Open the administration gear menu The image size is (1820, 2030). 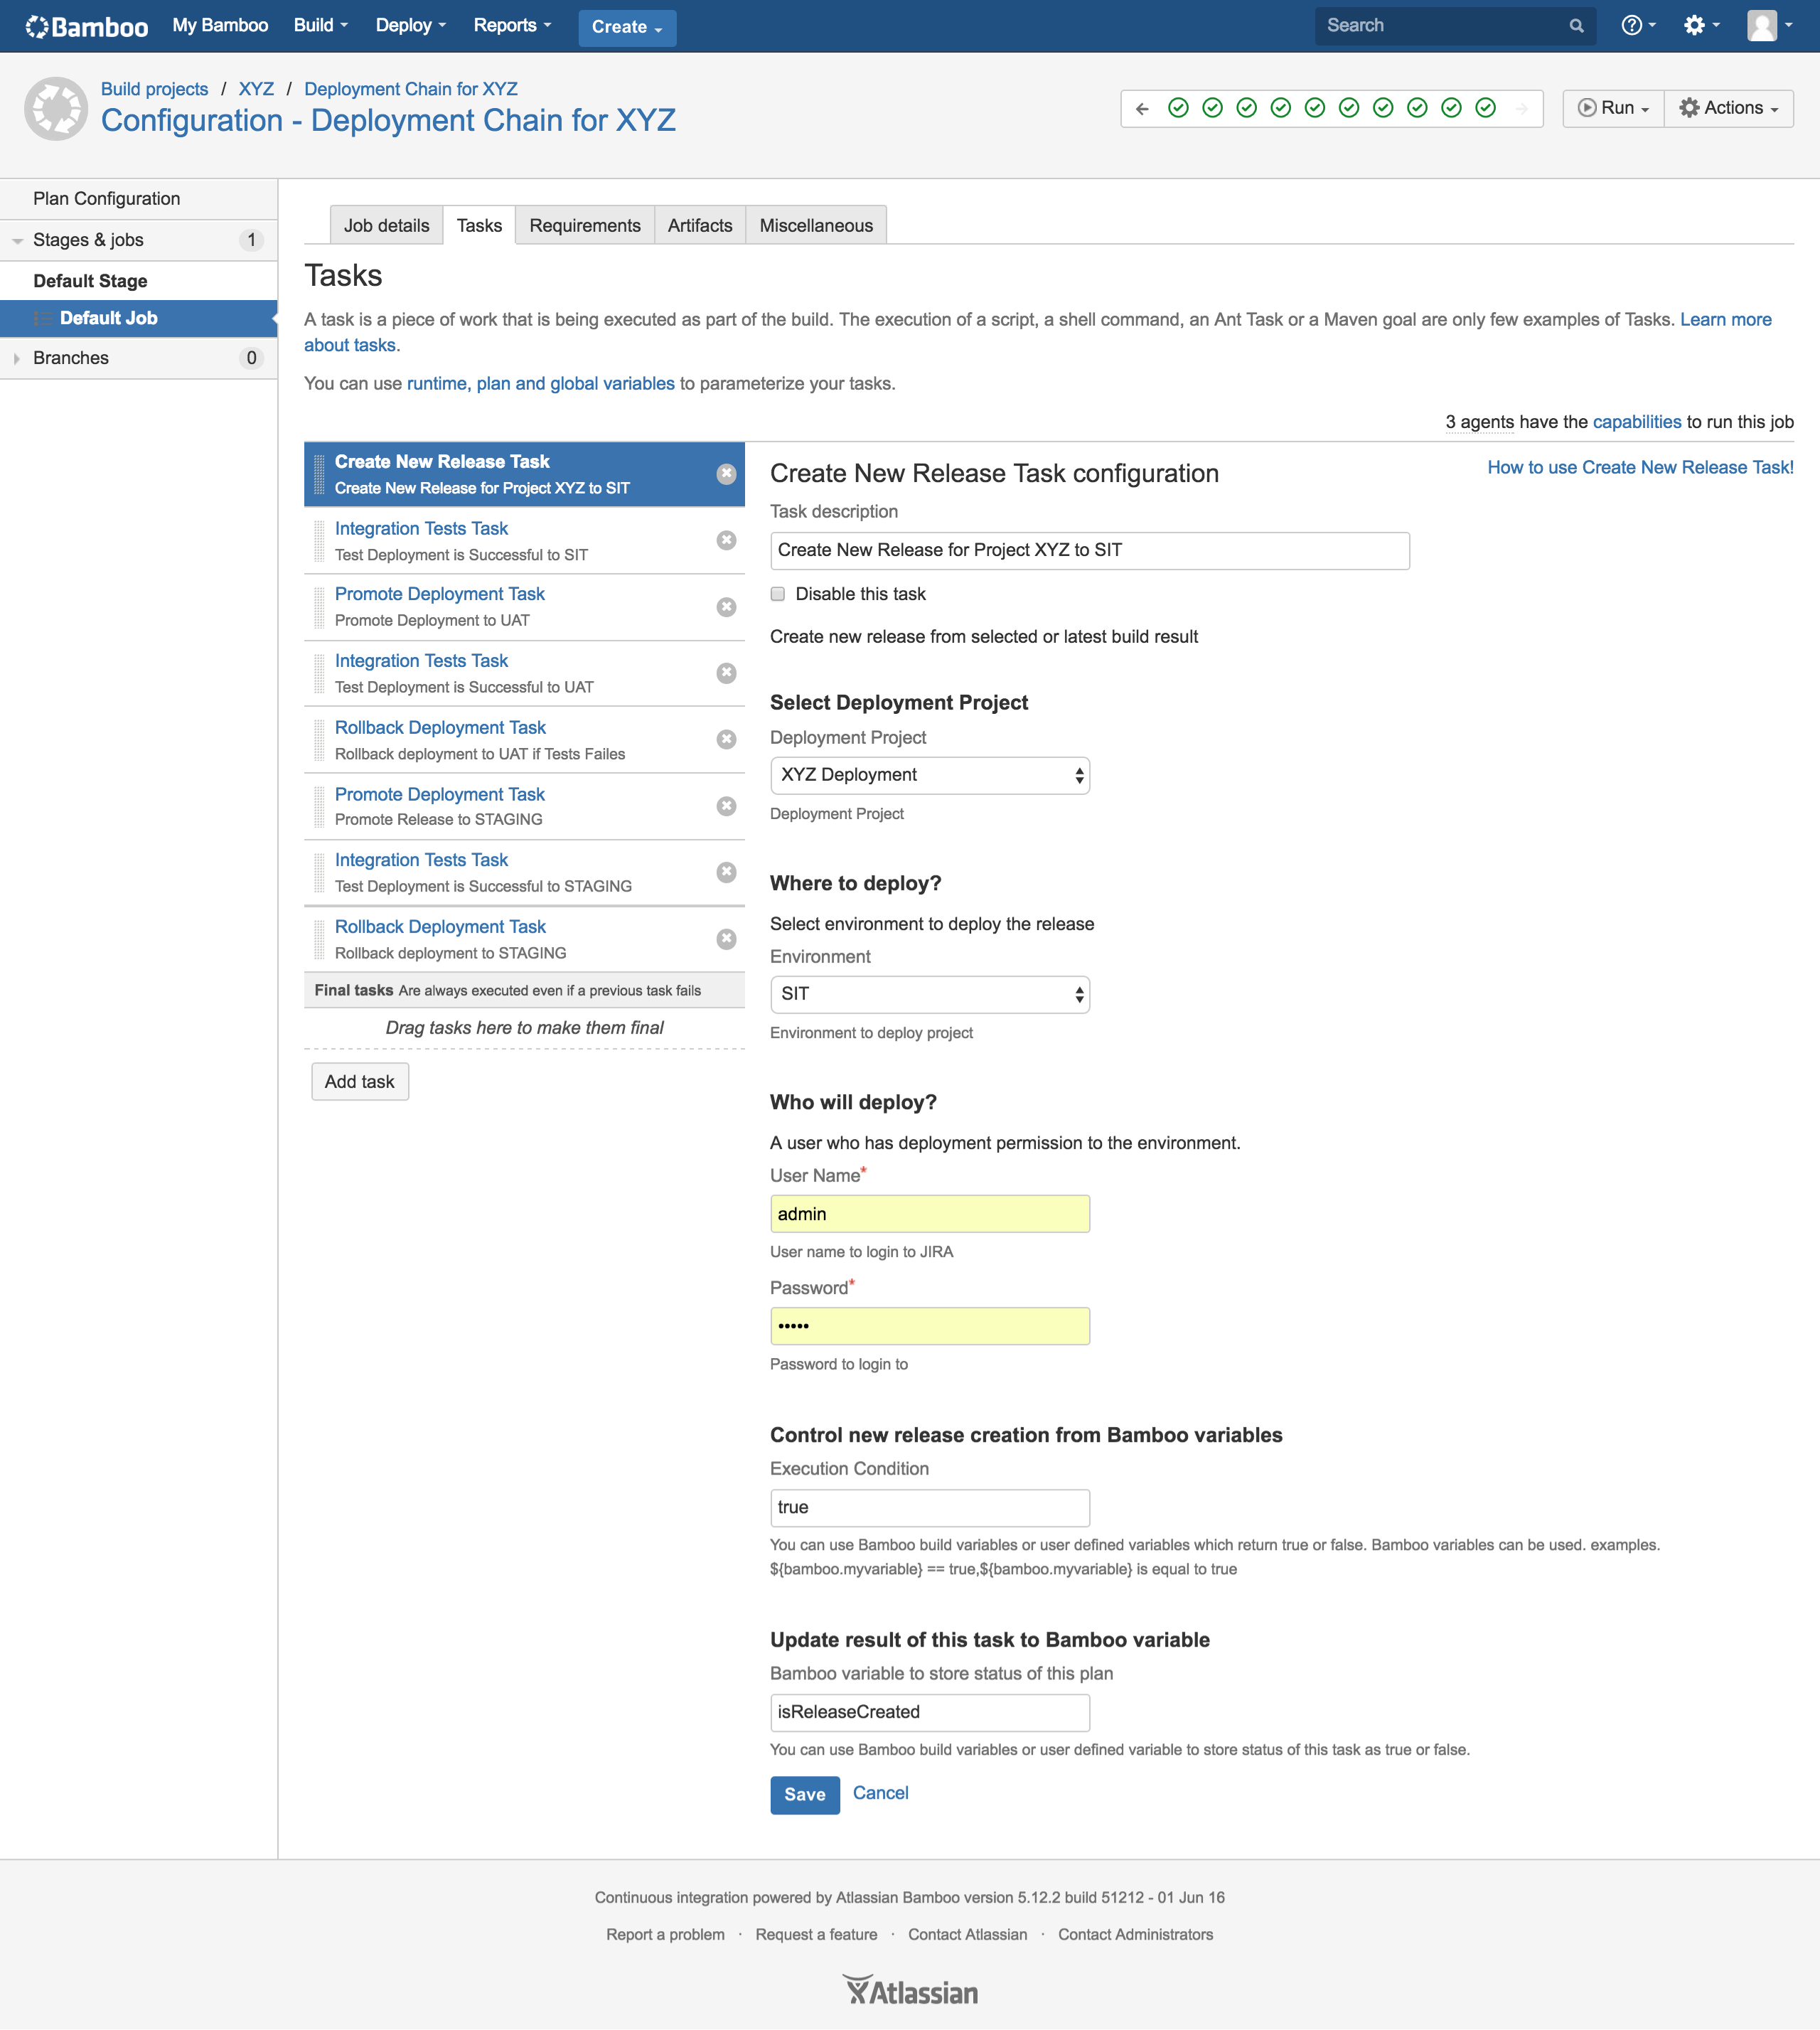click(x=1694, y=26)
